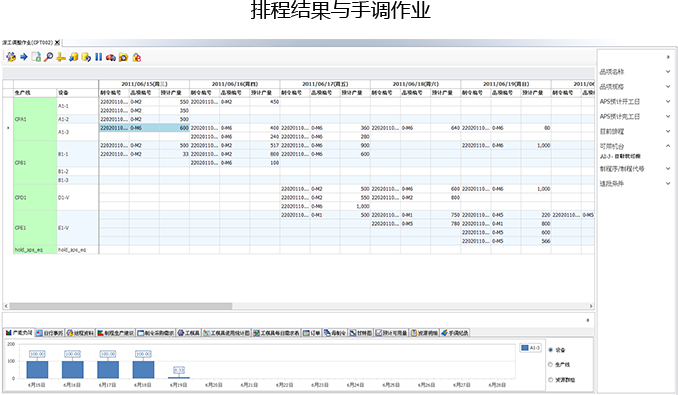Click the 生产线 column header

[35, 93]
